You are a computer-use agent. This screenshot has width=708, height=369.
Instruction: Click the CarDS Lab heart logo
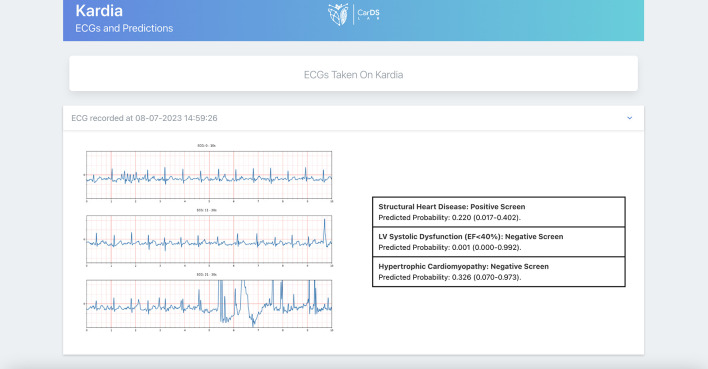(x=338, y=14)
